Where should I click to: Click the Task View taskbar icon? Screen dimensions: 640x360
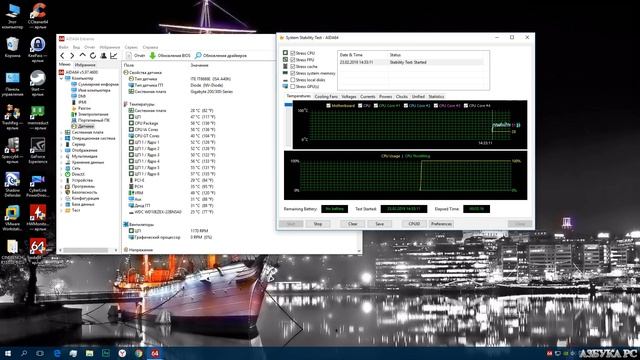coord(40,353)
